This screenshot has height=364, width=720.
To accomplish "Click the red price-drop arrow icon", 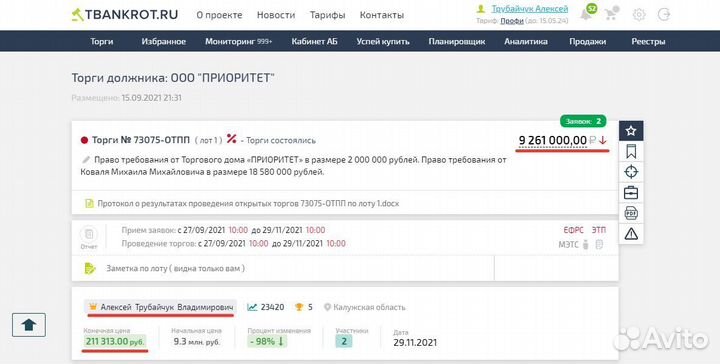I will pyautogui.click(x=602, y=140).
